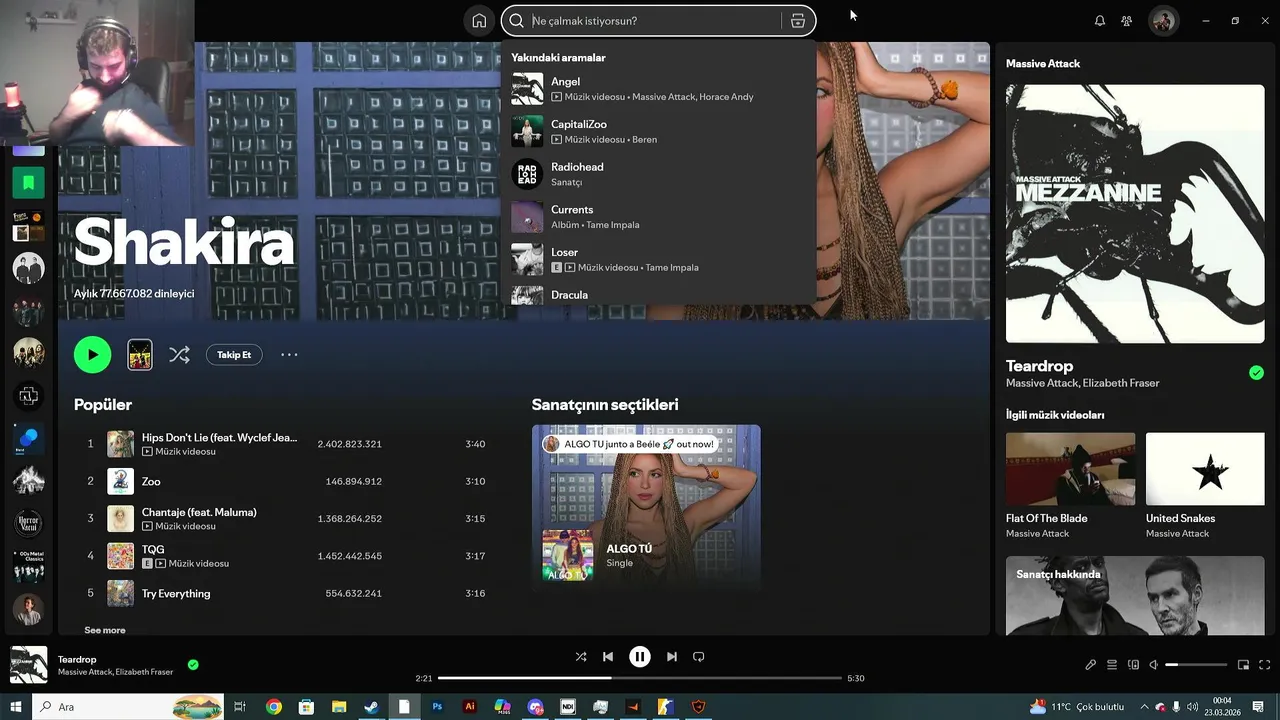
Task: Play TQG track row
Action: tap(286, 556)
